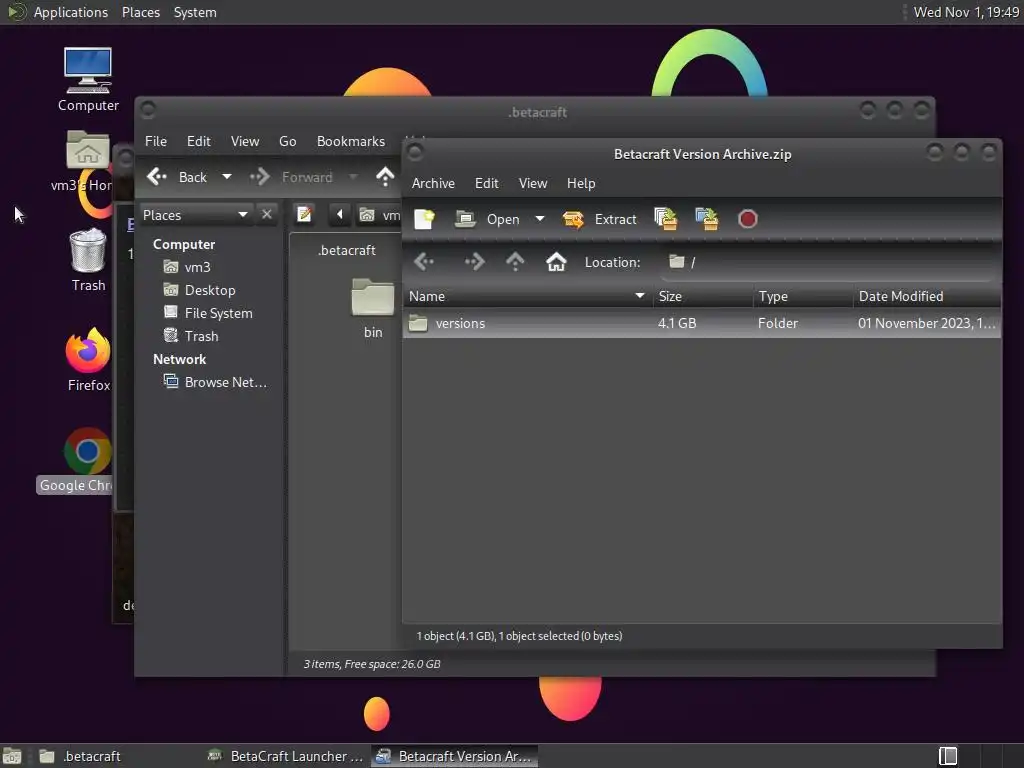Open the Places menu in top panel
This screenshot has width=1024, height=768.
coord(140,12)
